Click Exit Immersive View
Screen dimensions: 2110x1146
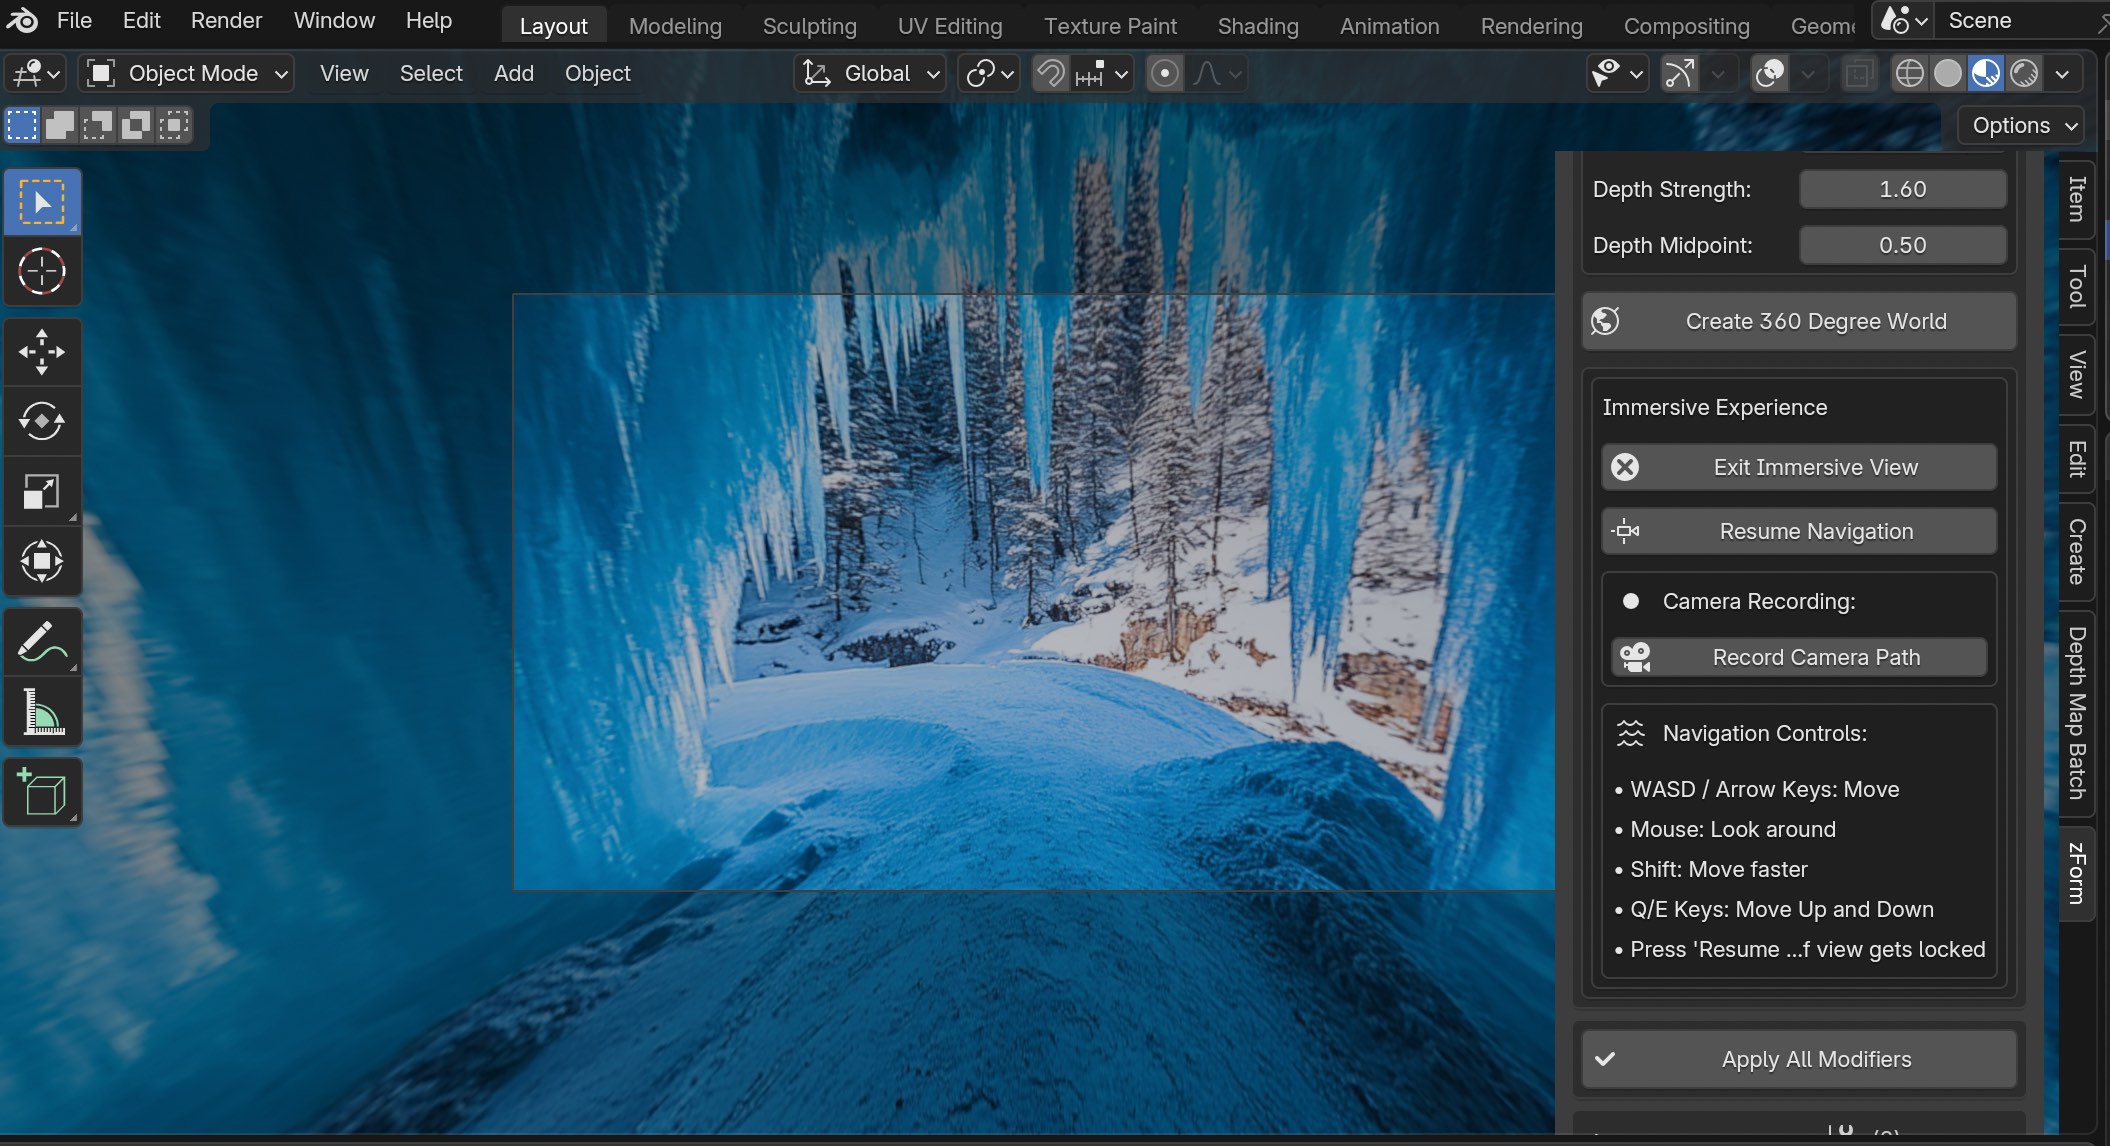tap(1799, 467)
